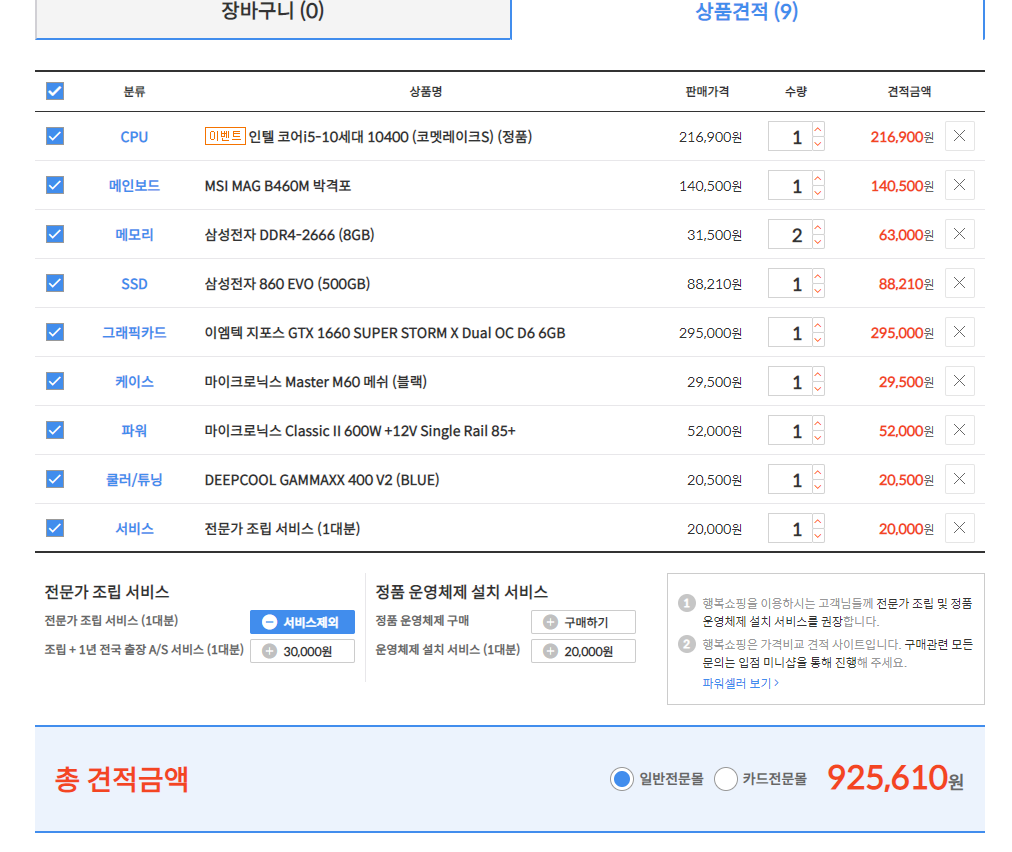1012x852 pixels.
Task: Increase the memory quantity with up arrow
Action: point(818,228)
